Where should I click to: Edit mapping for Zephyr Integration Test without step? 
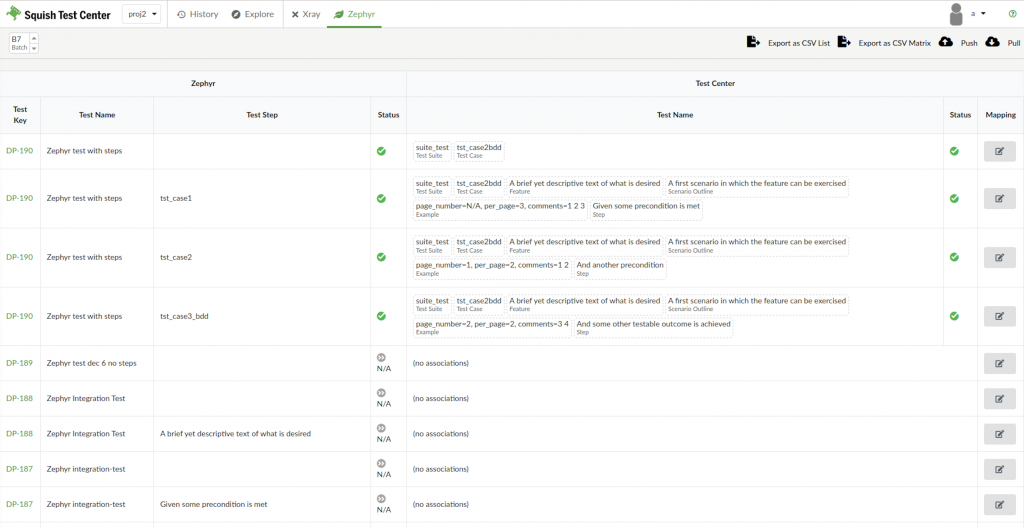click(x=1000, y=399)
